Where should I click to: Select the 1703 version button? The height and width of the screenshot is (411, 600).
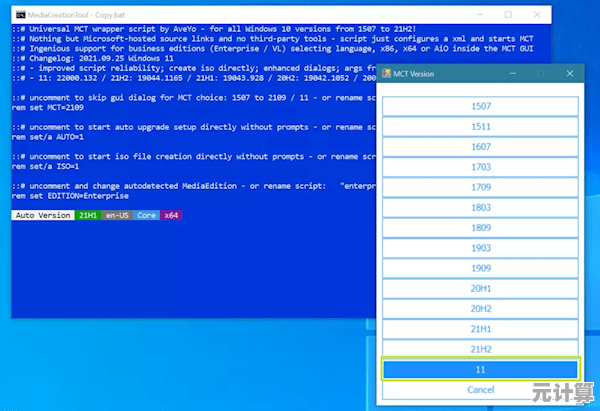(x=480, y=168)
